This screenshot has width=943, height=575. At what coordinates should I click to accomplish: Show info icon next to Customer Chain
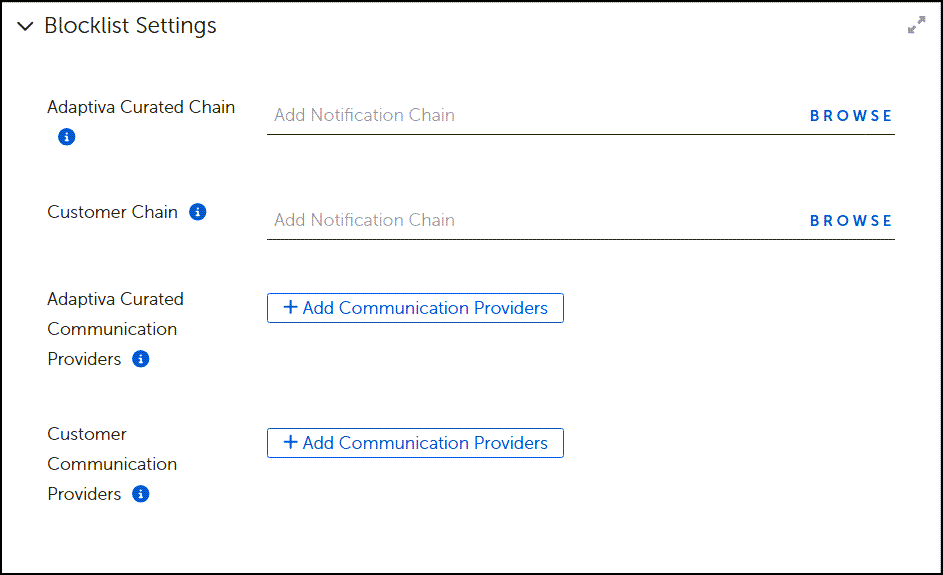coord(198,212)
